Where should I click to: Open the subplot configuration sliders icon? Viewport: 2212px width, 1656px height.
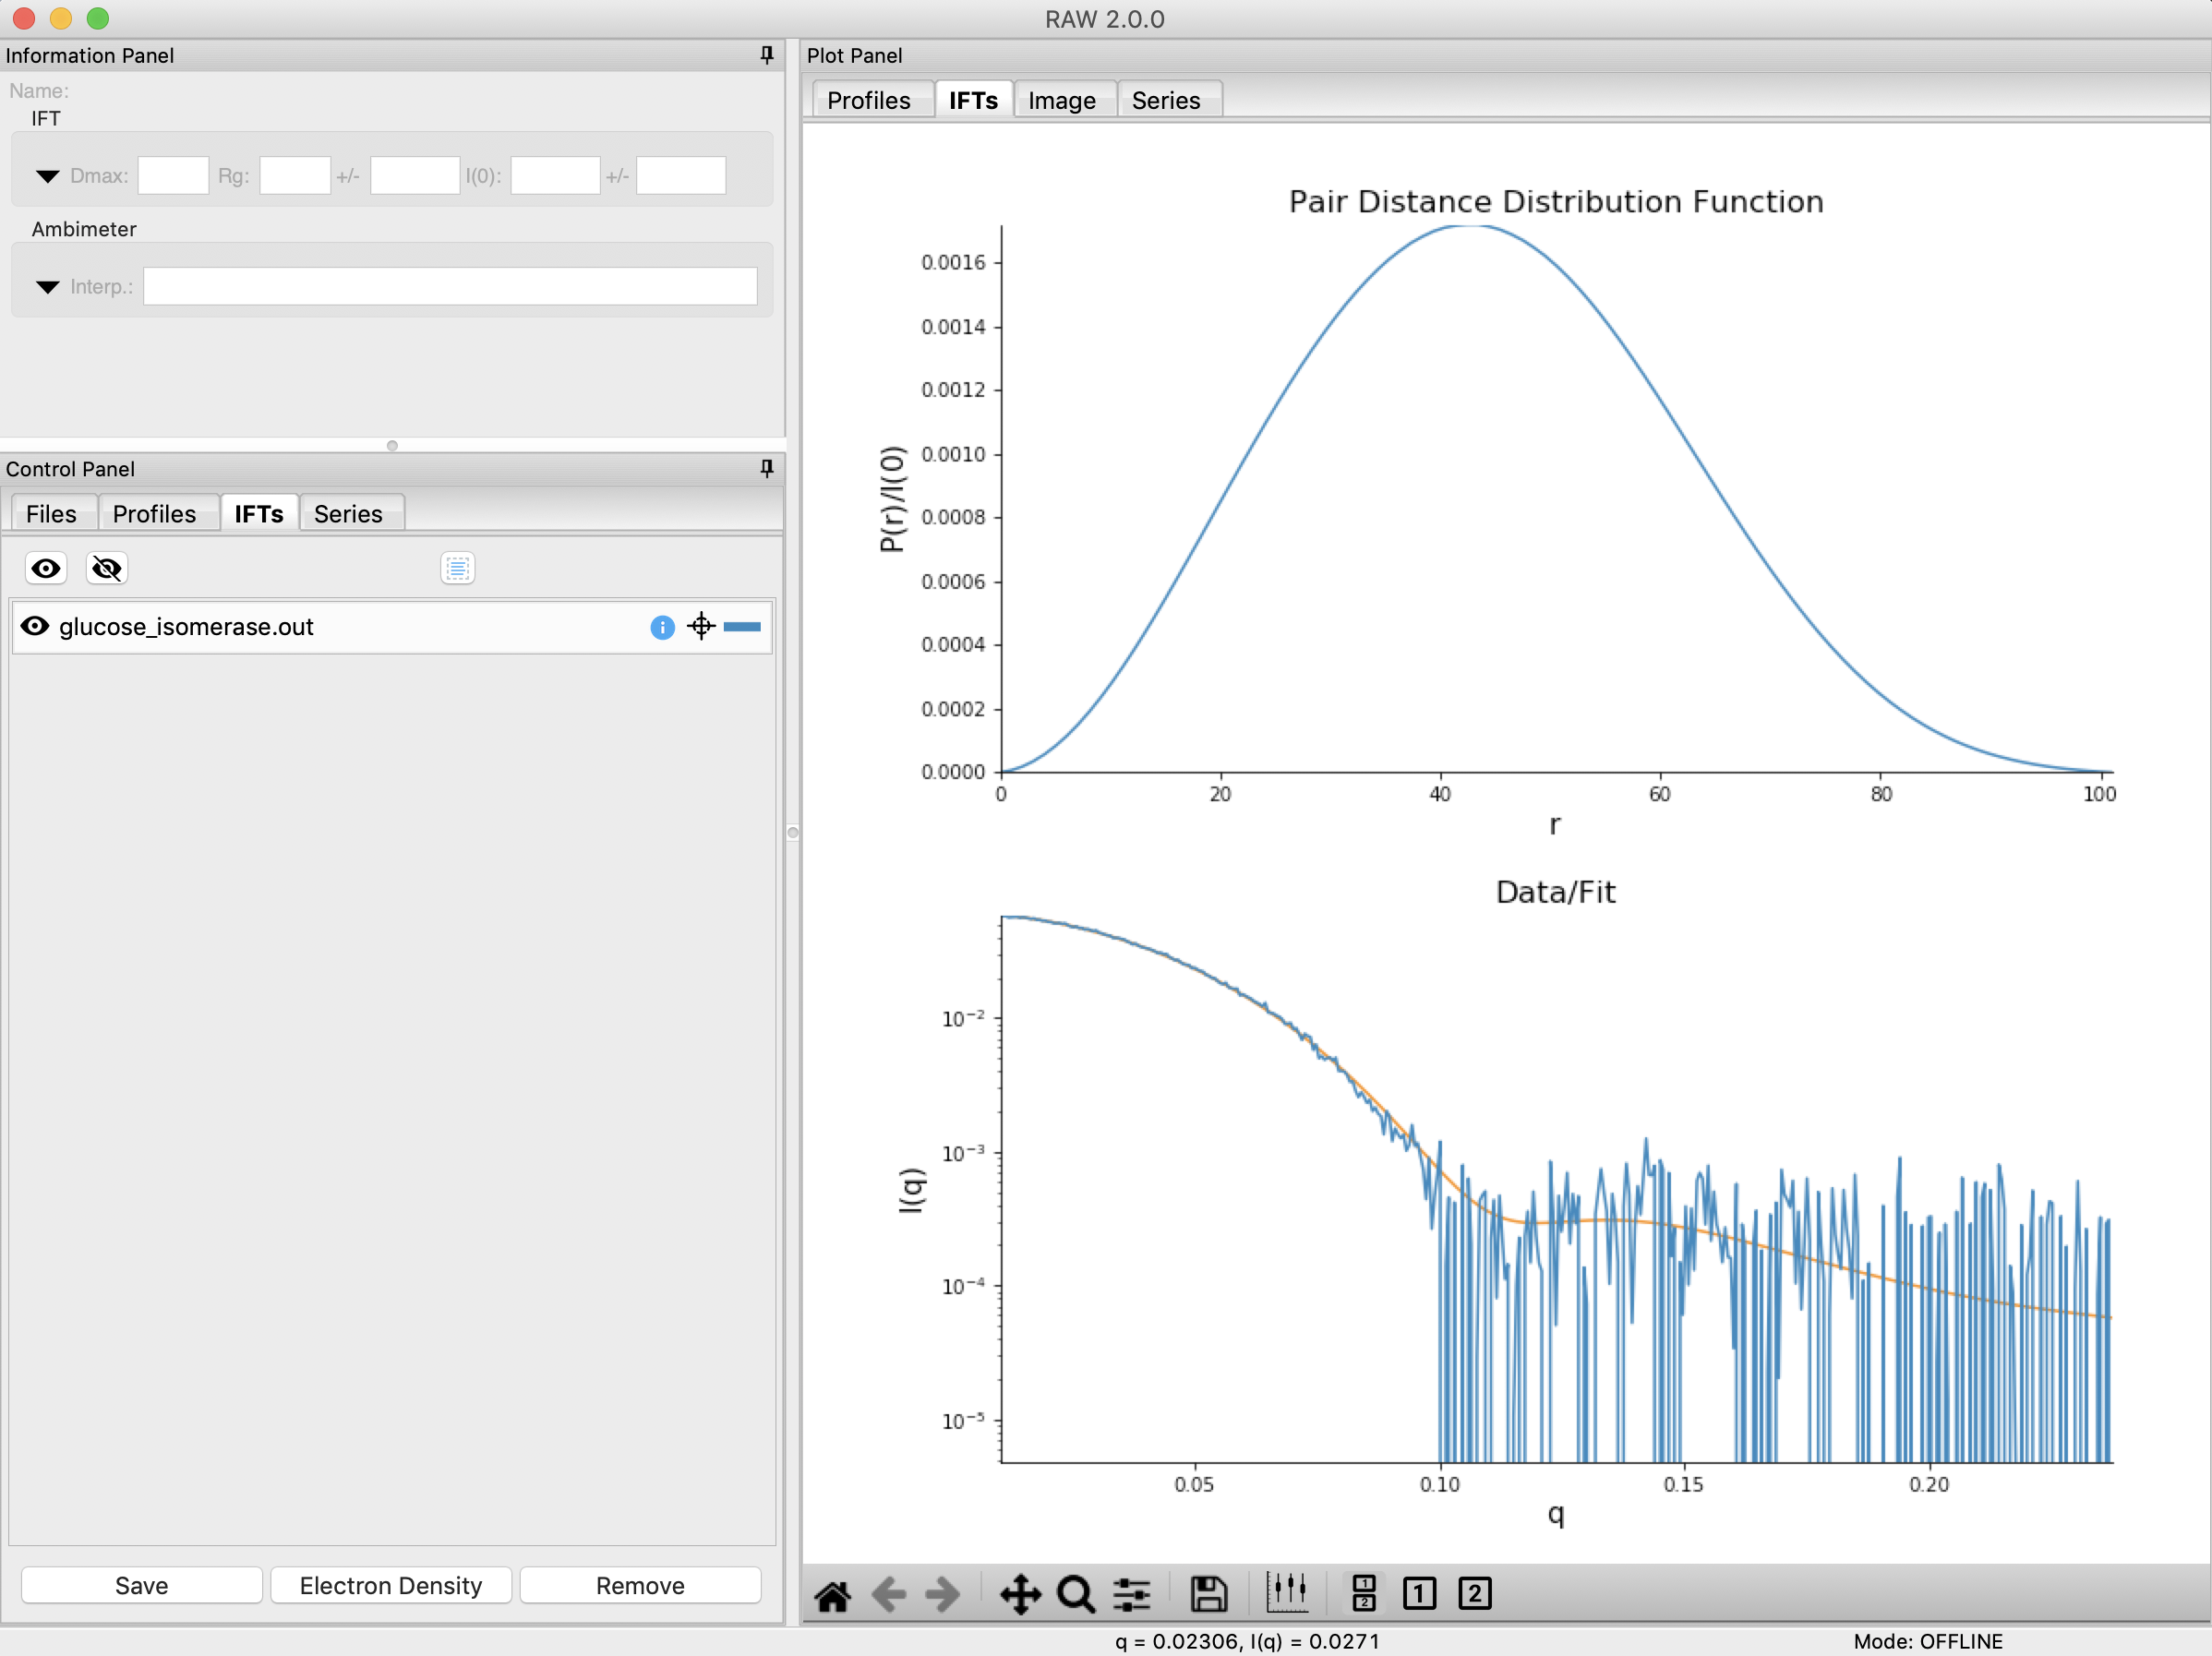pyautogui.click(x=1132, y=1594)
